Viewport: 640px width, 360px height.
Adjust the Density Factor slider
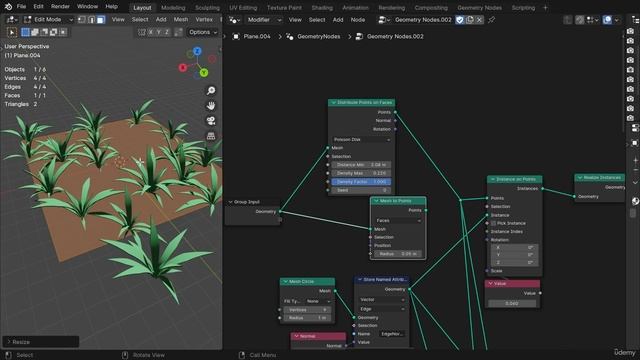pos(361,182)
